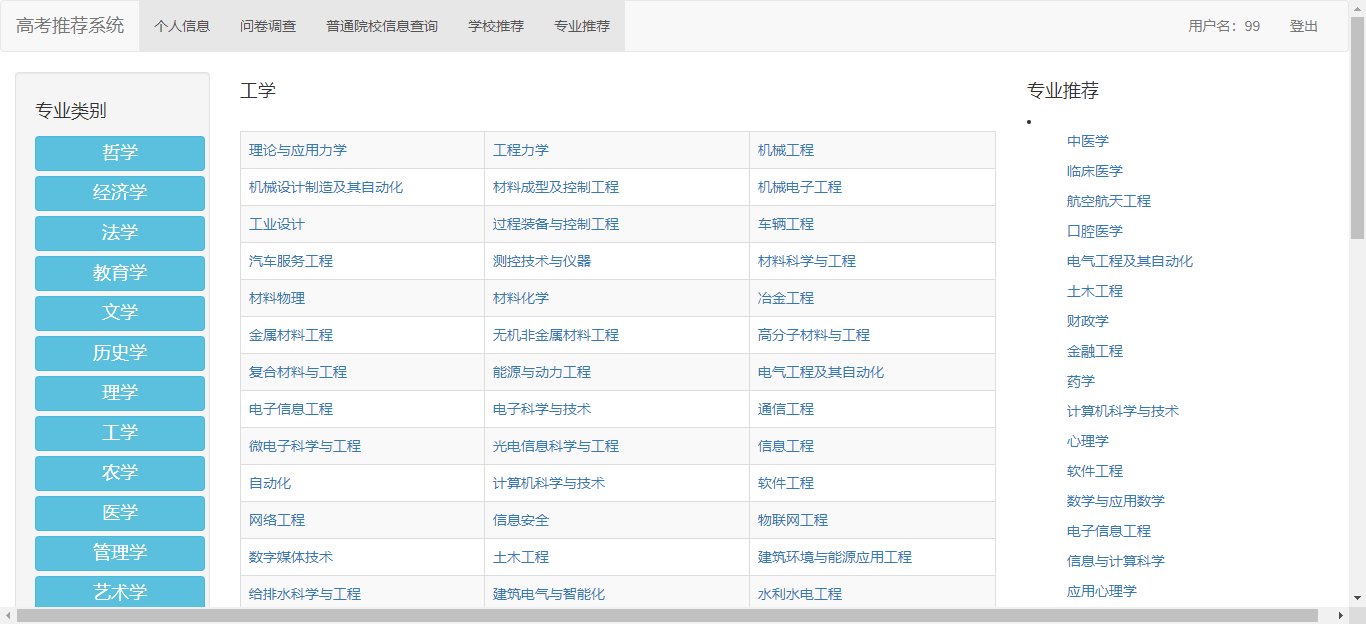Click 信息安全 major link
The width and height of the screenshot is (1366, 624).
[x=521, y=520]
